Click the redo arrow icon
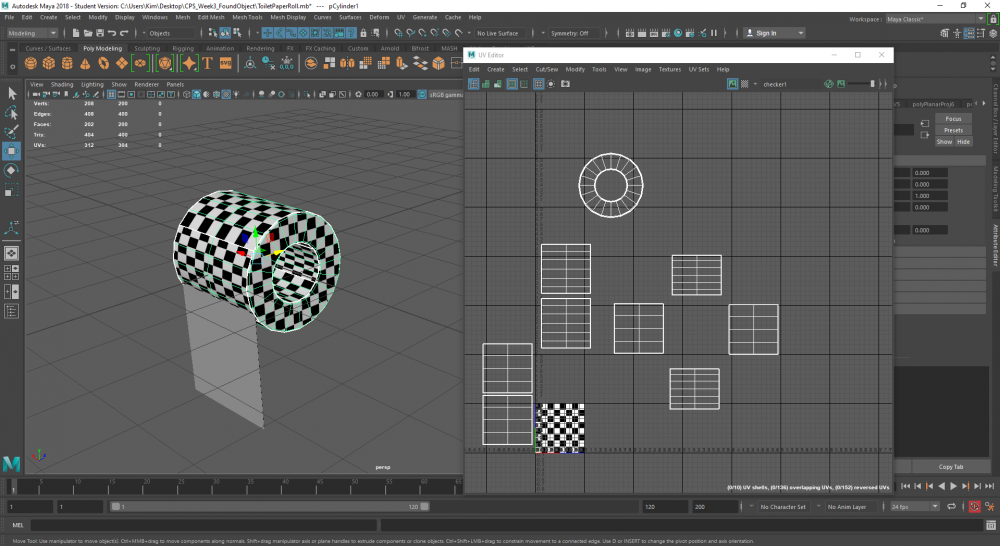The image size is (1000, 546). 124,33
